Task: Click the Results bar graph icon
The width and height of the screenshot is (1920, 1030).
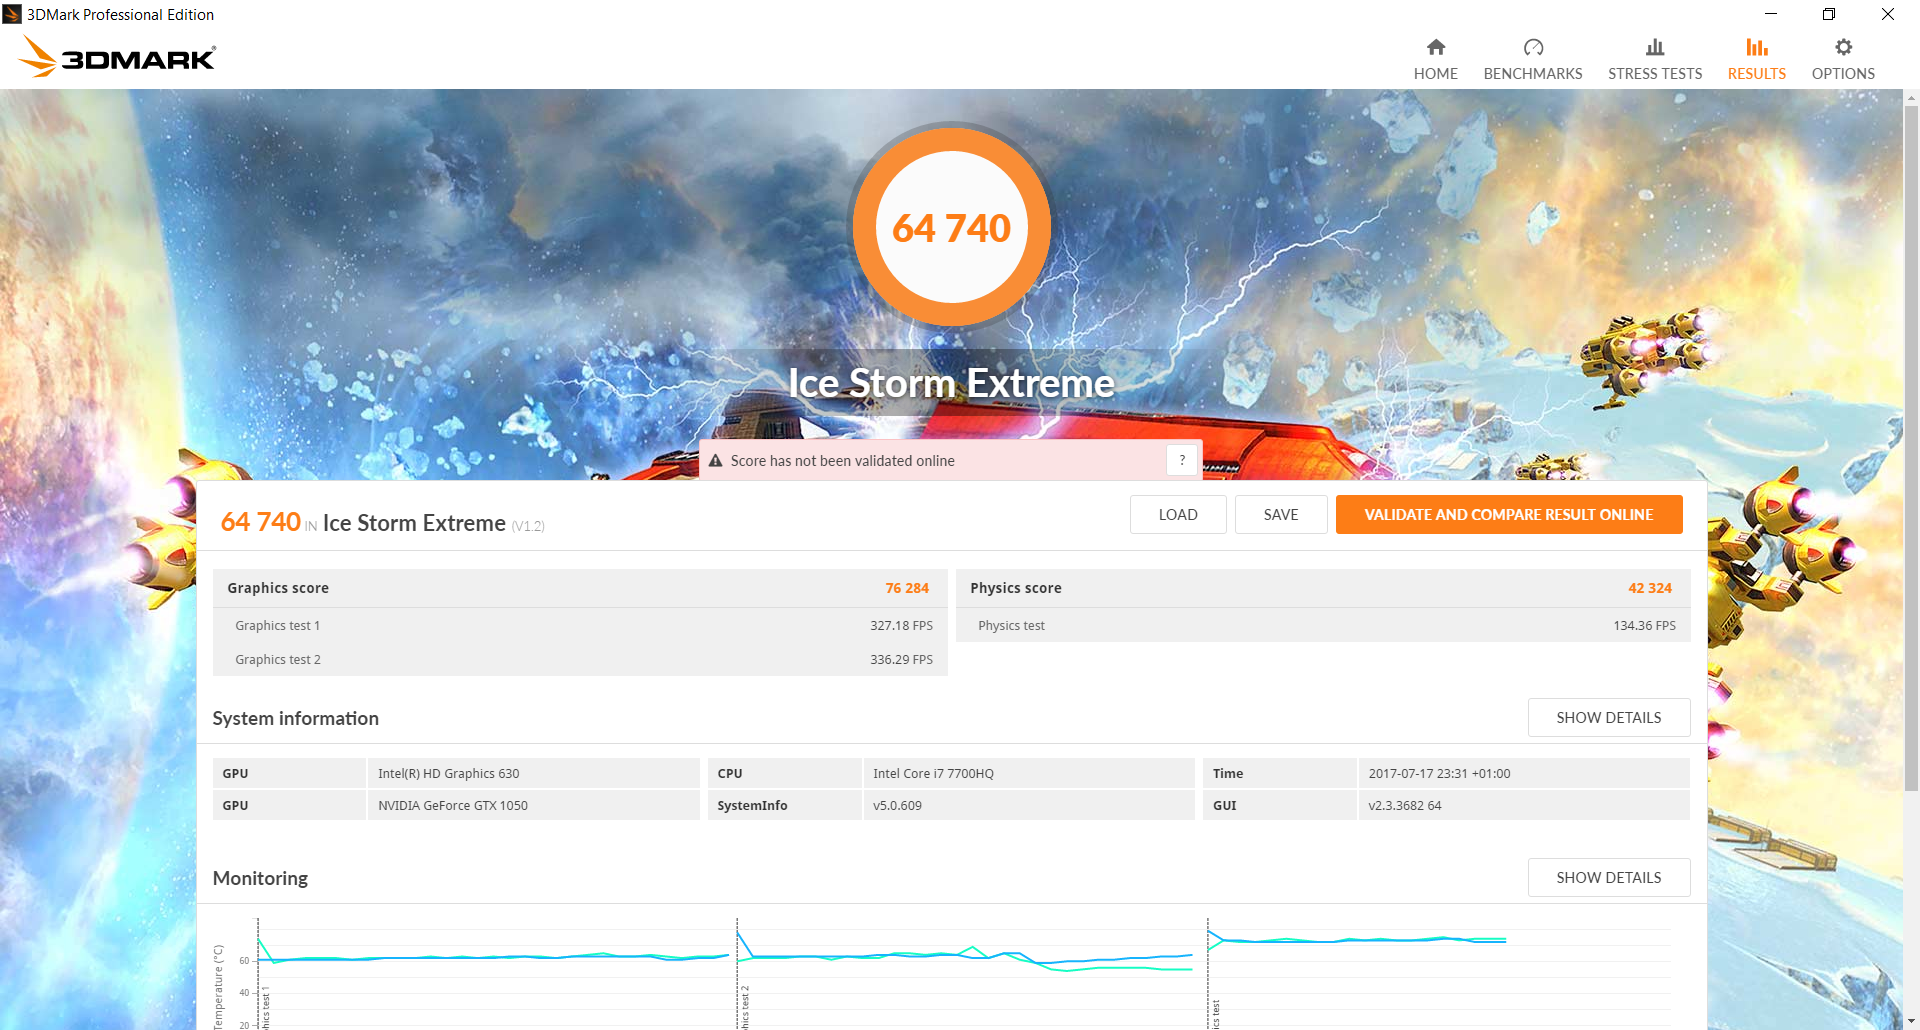Action: point(1757,47)
